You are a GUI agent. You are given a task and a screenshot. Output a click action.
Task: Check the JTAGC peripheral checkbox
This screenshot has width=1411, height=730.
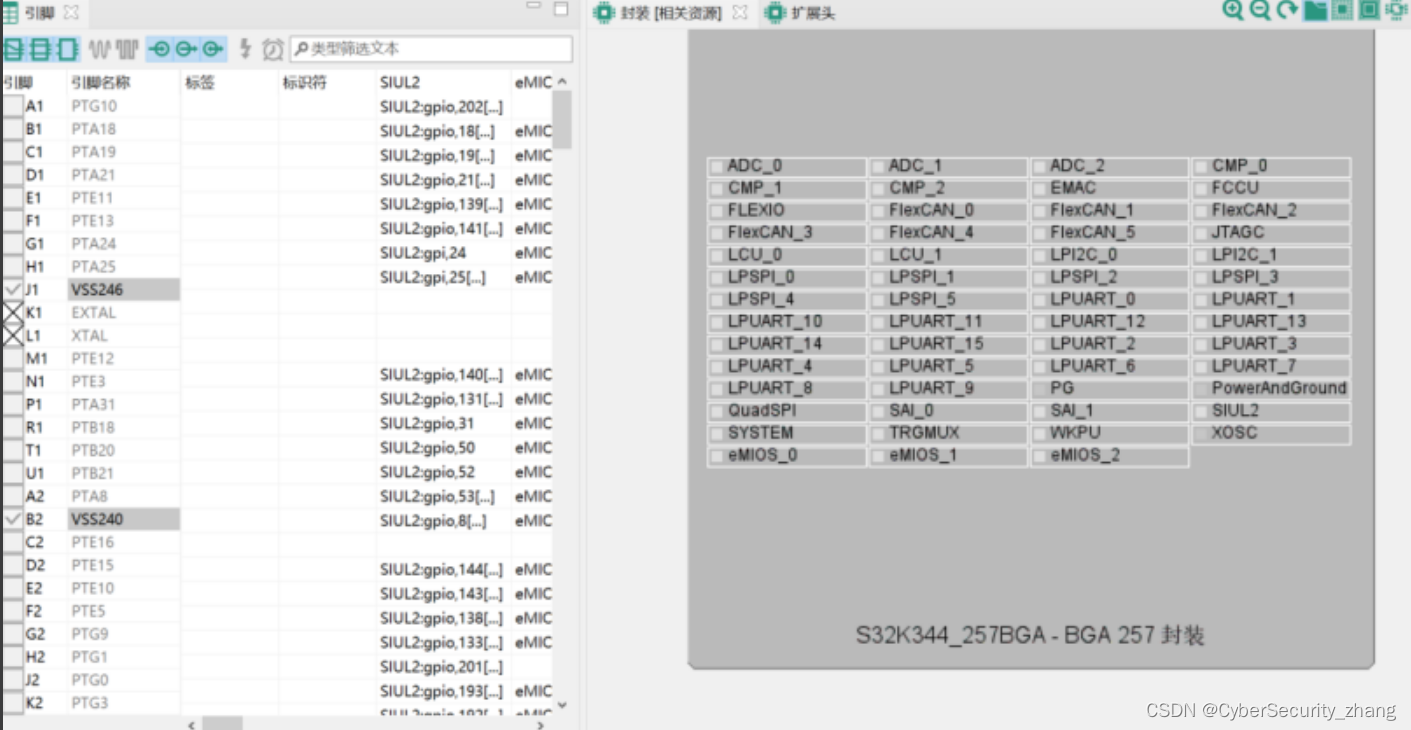[1200, 233]
